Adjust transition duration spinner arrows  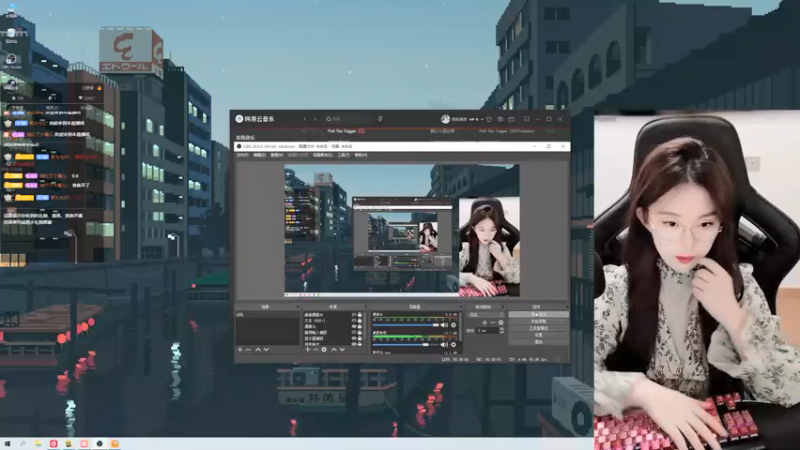[502, 331]
